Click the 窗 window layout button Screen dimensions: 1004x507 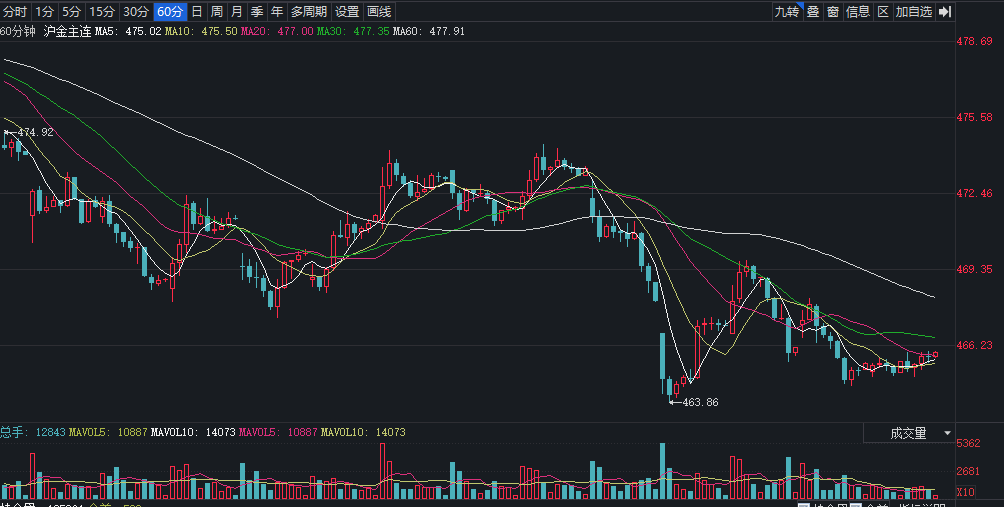tap(833, 12)
